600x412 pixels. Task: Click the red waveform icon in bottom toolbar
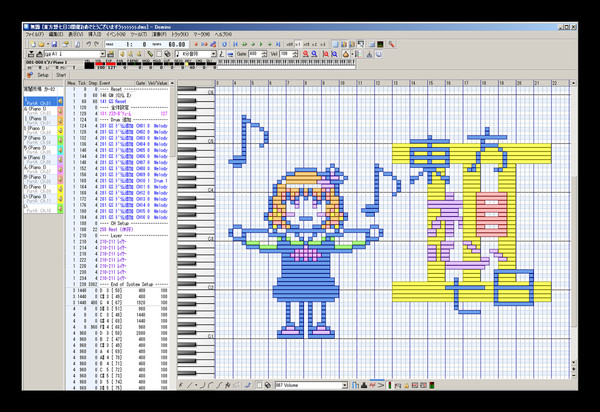coord(372,385)
